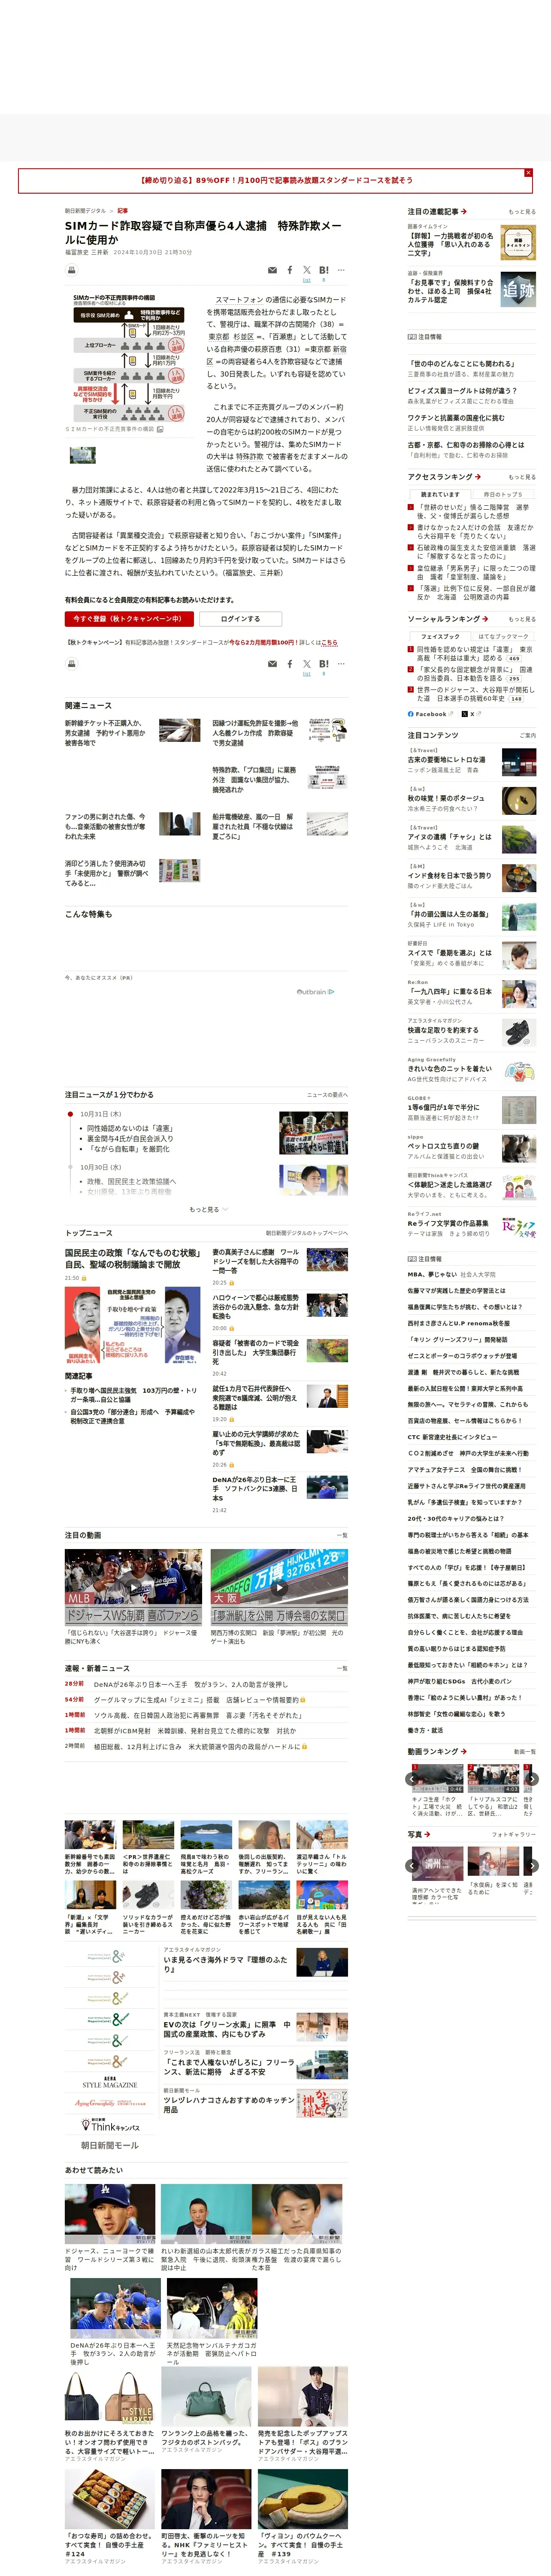
Task: Go to previous photo in 写真 carousel
Action: pyautogui.click(x=411, y=1866)
